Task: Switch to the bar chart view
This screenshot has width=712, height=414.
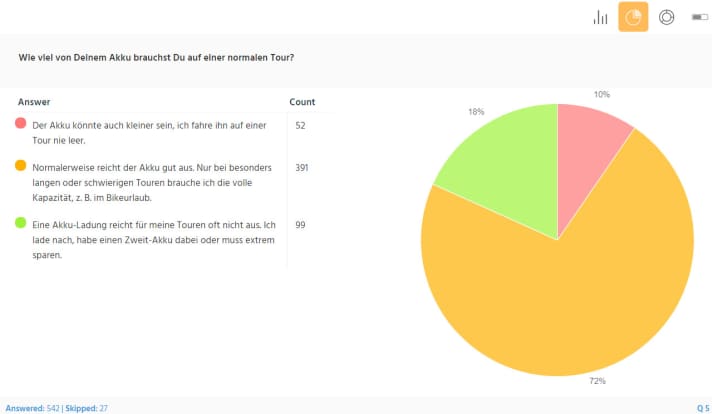Action: tap(601, 17)
